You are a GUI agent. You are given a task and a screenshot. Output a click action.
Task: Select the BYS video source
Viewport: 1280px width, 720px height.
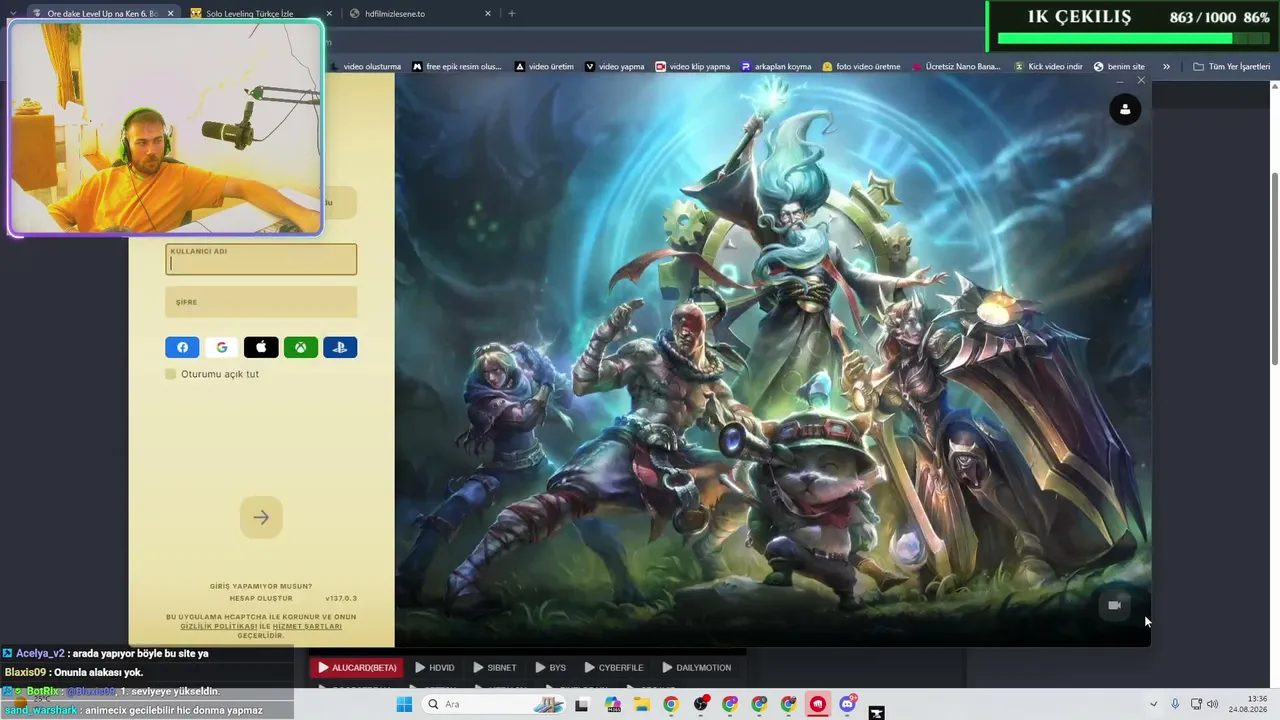coord(551,667)
